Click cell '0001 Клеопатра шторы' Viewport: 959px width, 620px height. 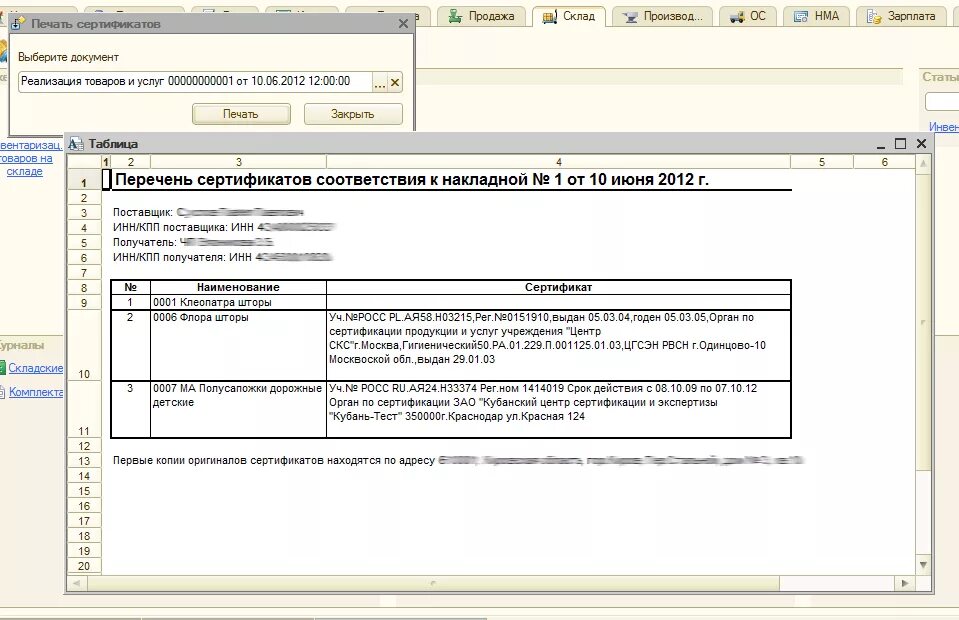(x=239, y=302)
